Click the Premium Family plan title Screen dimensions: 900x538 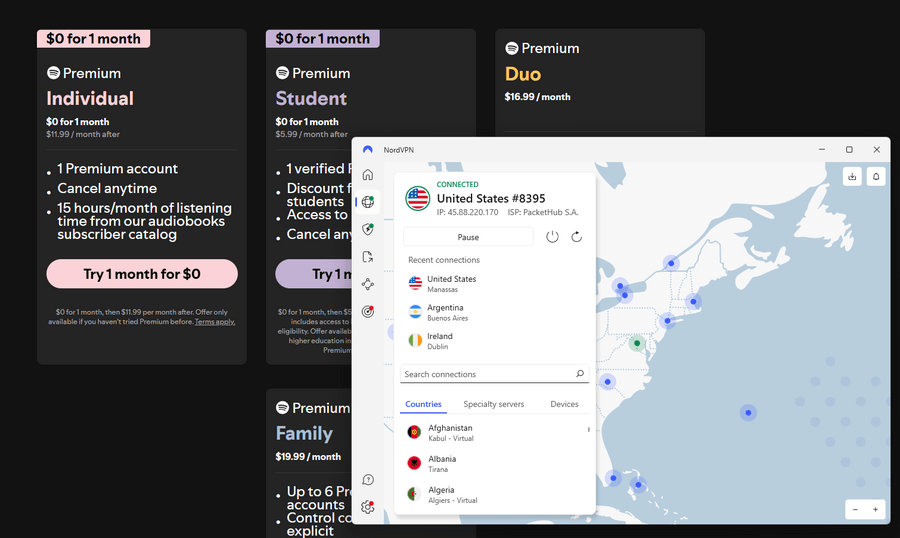coord(304,433)
